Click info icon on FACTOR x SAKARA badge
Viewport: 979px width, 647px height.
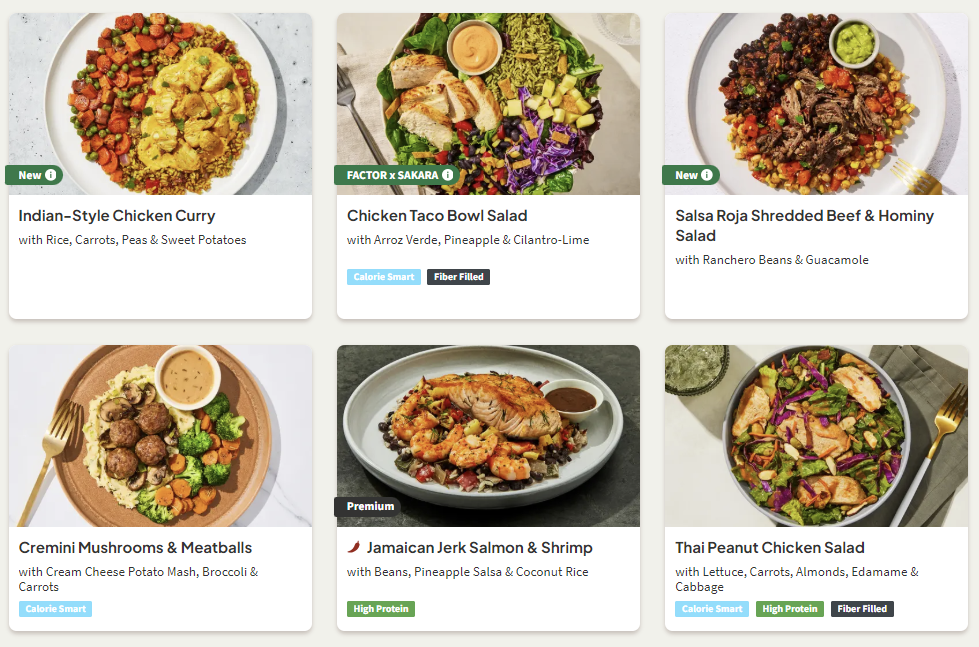[447, 175]
